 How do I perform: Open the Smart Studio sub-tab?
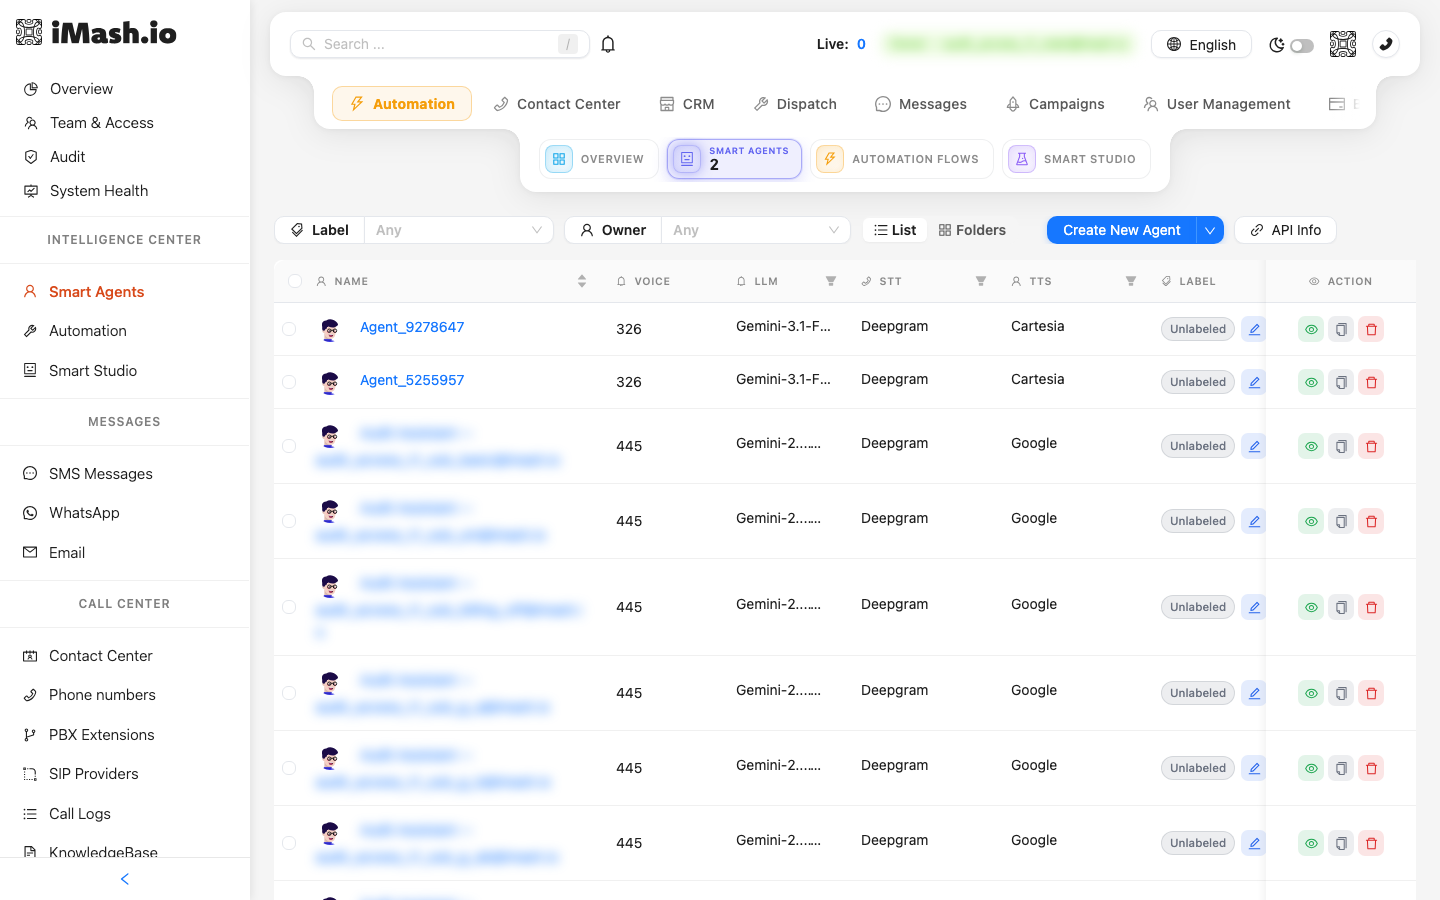pyautogui.click(x=1076, y=159)
